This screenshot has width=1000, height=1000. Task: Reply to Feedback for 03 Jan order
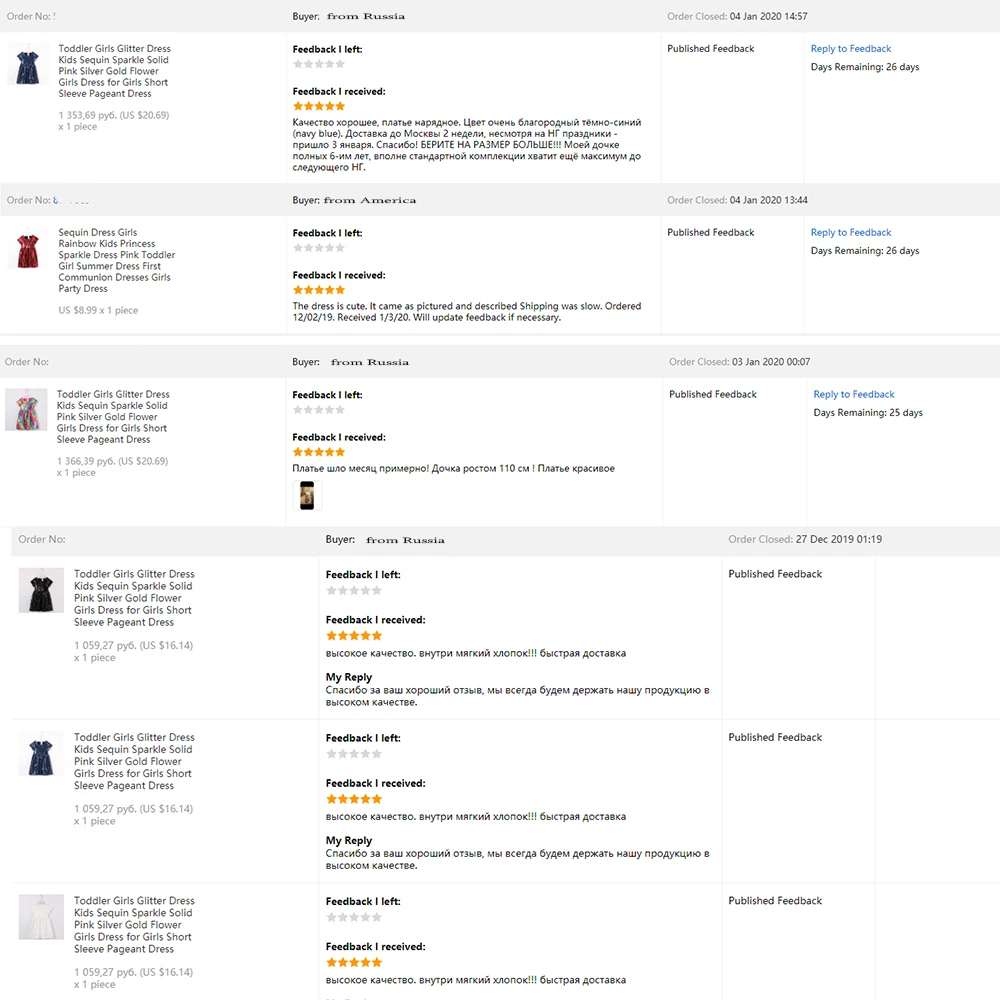pos(853,394)
